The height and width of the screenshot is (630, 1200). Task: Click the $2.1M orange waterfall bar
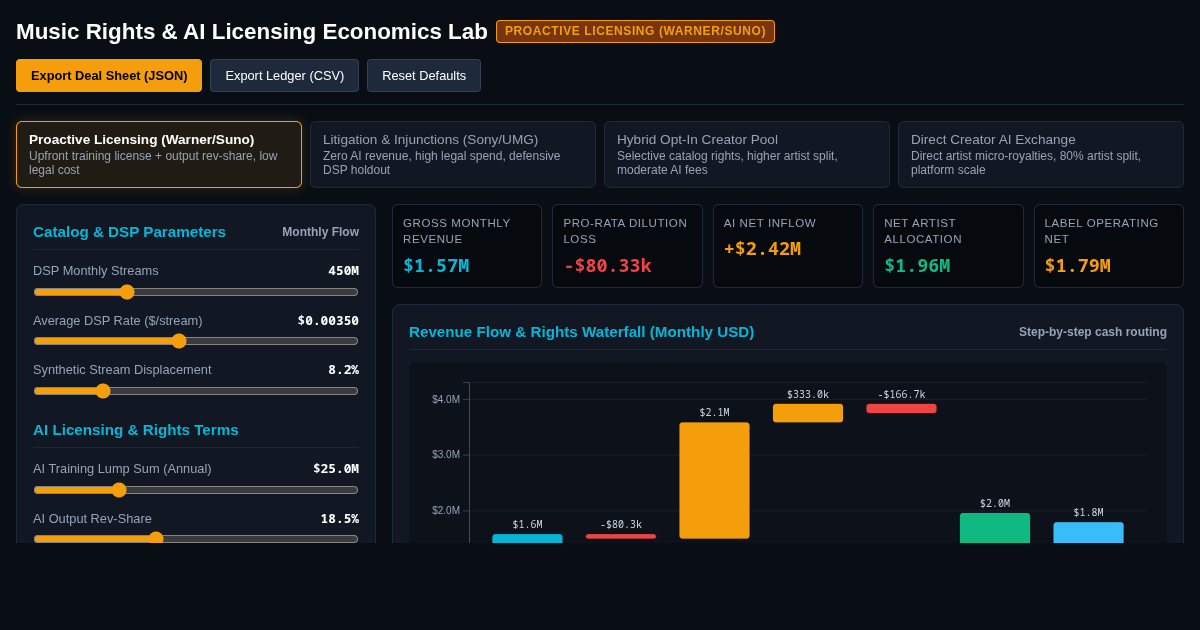coord(714,480)
